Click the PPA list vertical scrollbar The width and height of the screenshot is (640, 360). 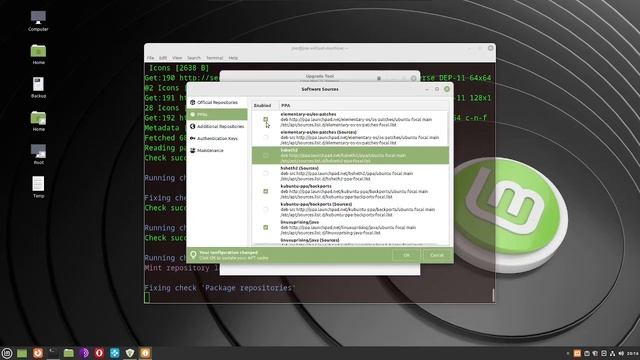pyautogui.click(x=448, y=129)
